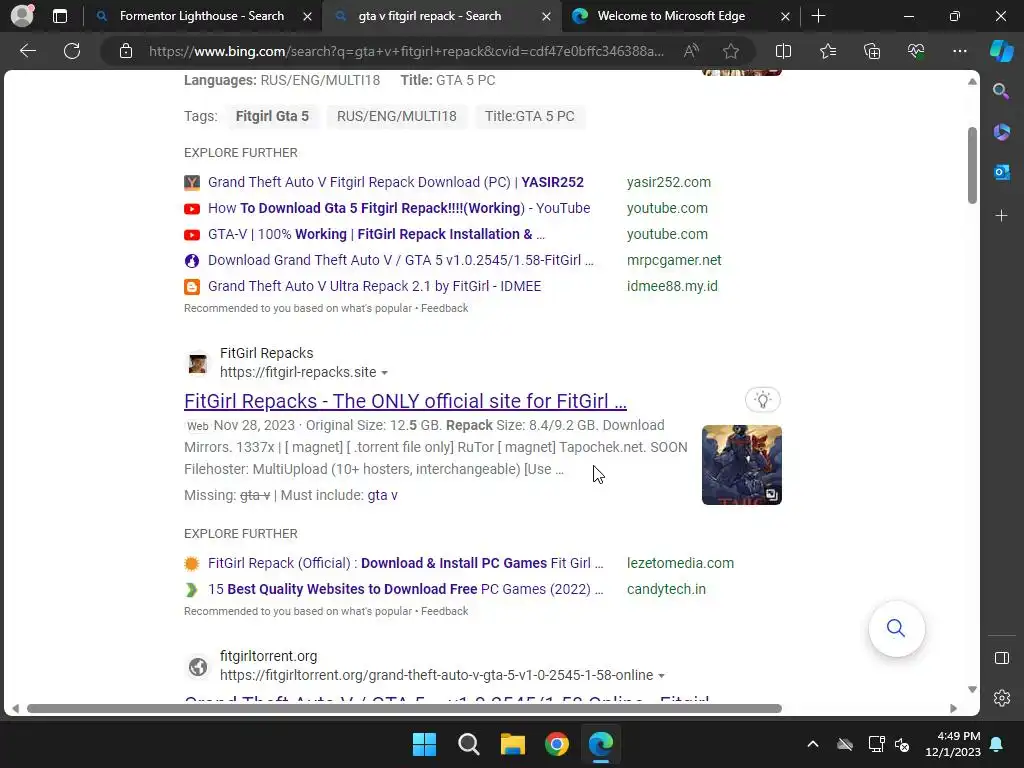Switch to gta v fitgirl repack - Search tab

click(x=430, y=16)
